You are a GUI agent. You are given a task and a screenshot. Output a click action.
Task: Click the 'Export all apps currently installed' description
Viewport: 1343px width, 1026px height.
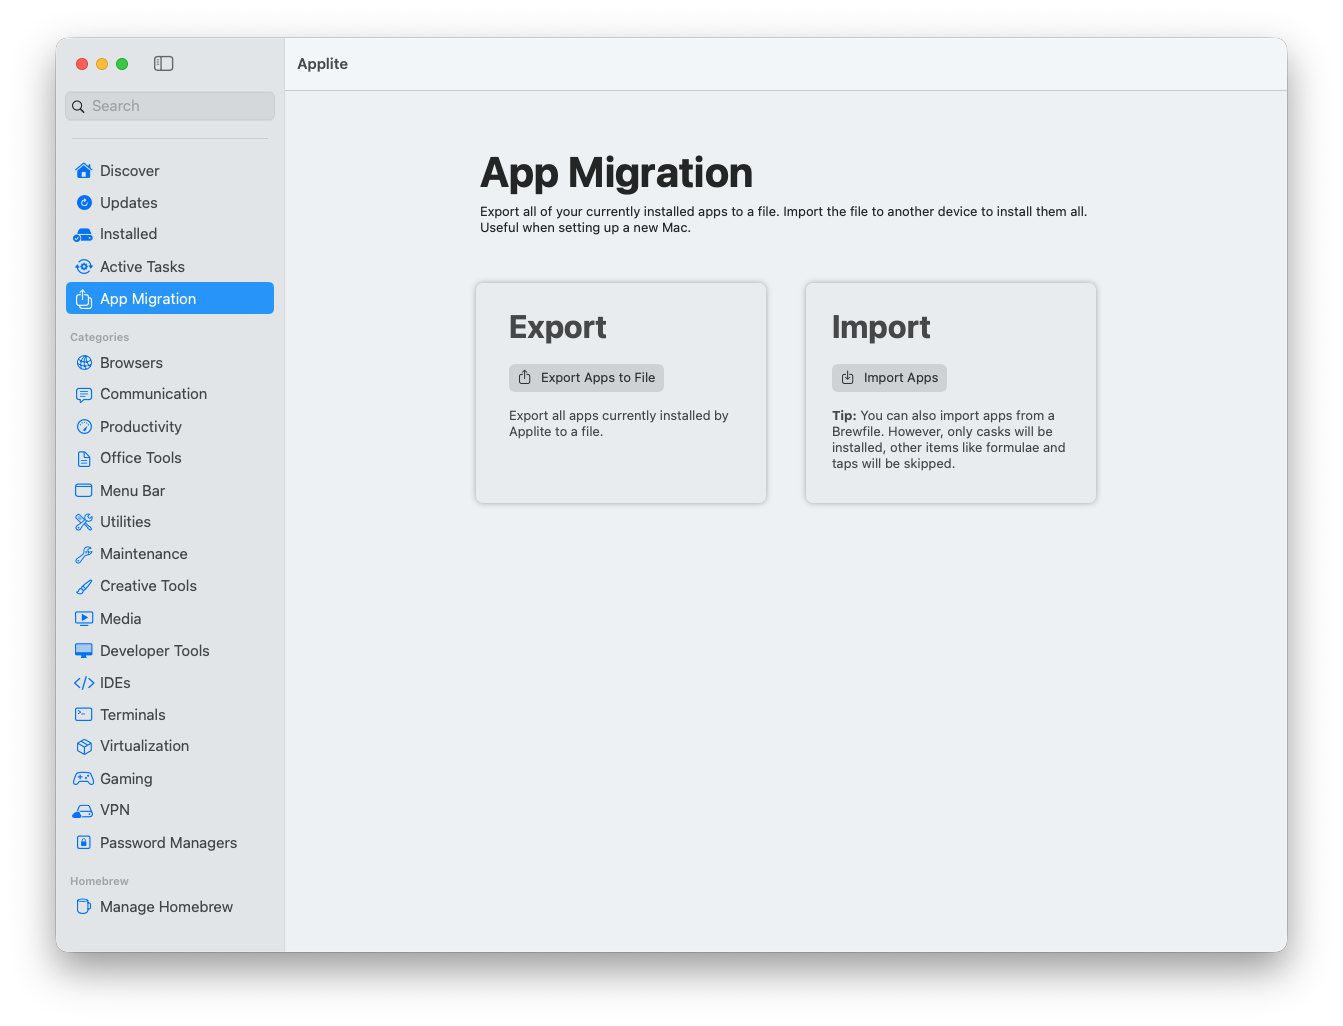point(619,424)
